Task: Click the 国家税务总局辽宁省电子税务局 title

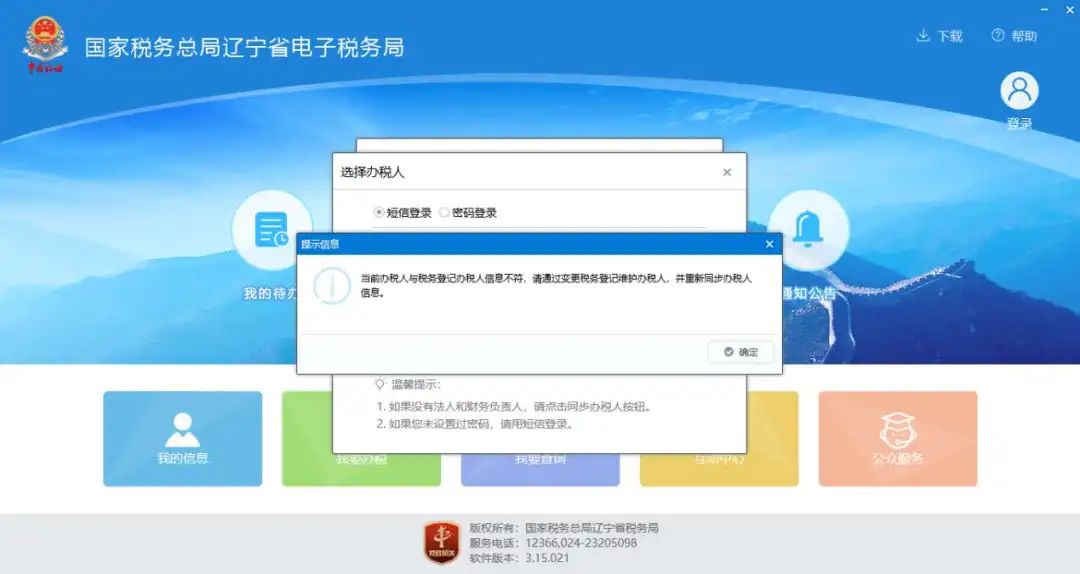Action: click(245, 48)
